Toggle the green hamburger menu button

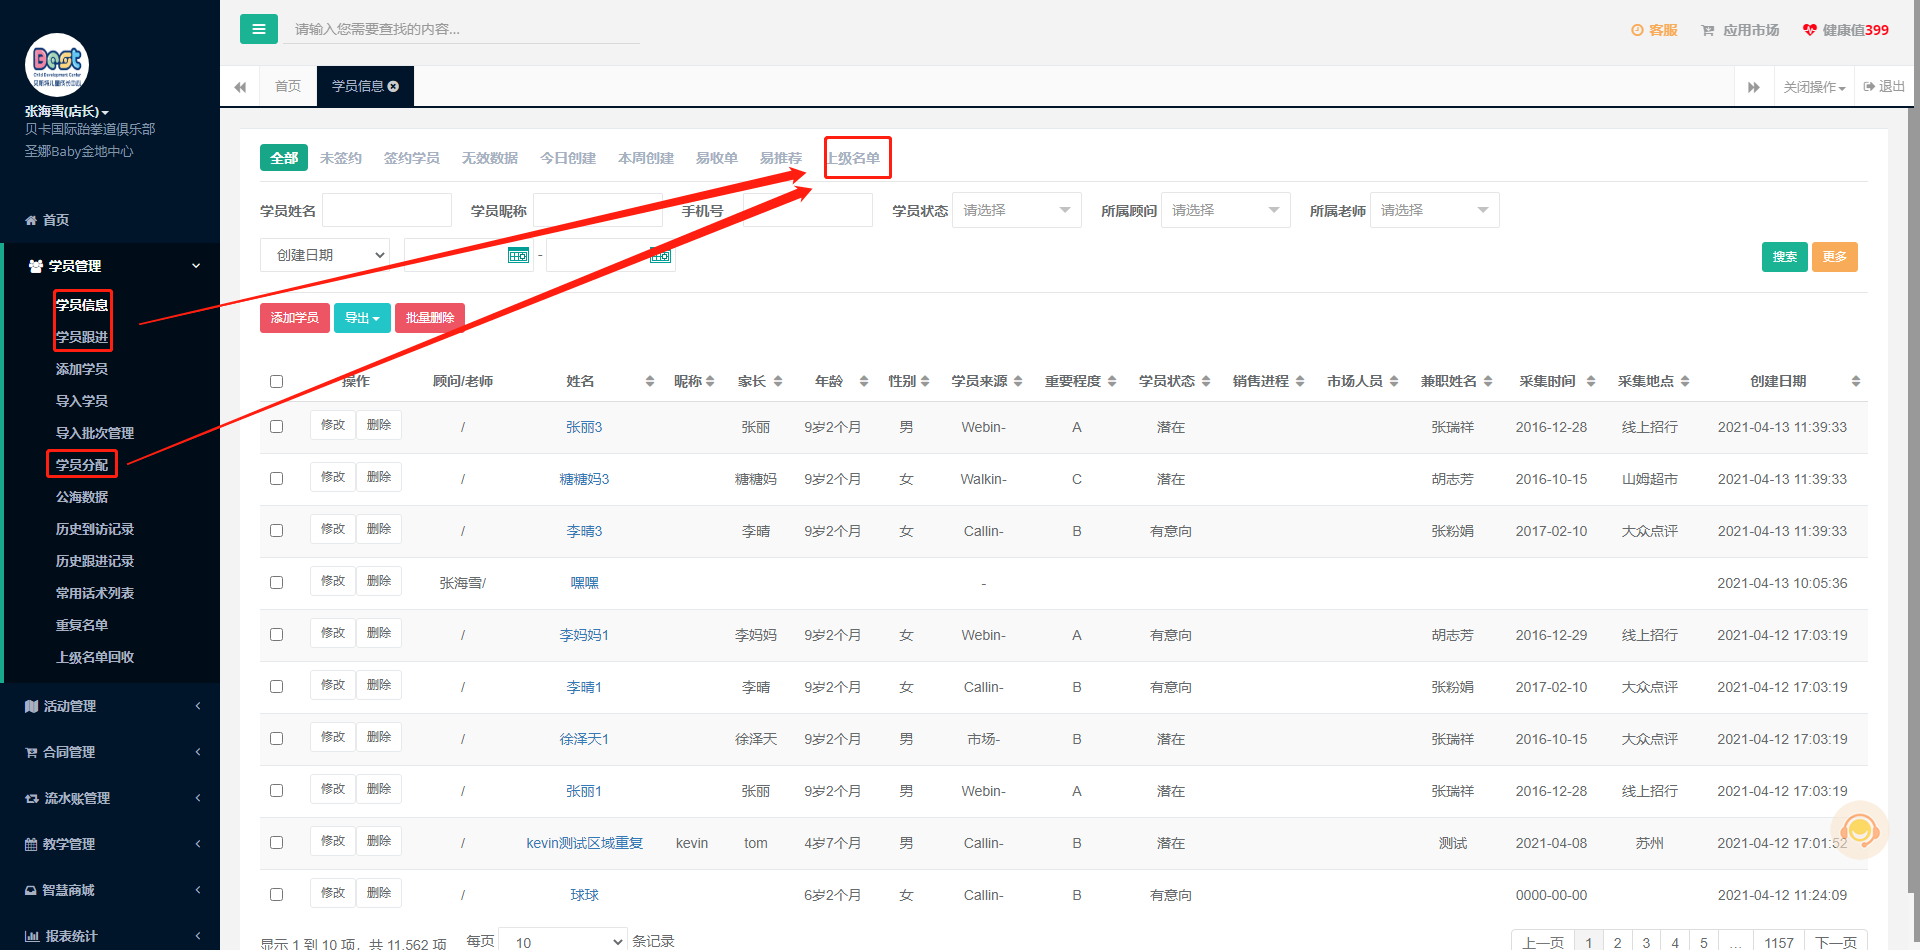click(258, 29)
